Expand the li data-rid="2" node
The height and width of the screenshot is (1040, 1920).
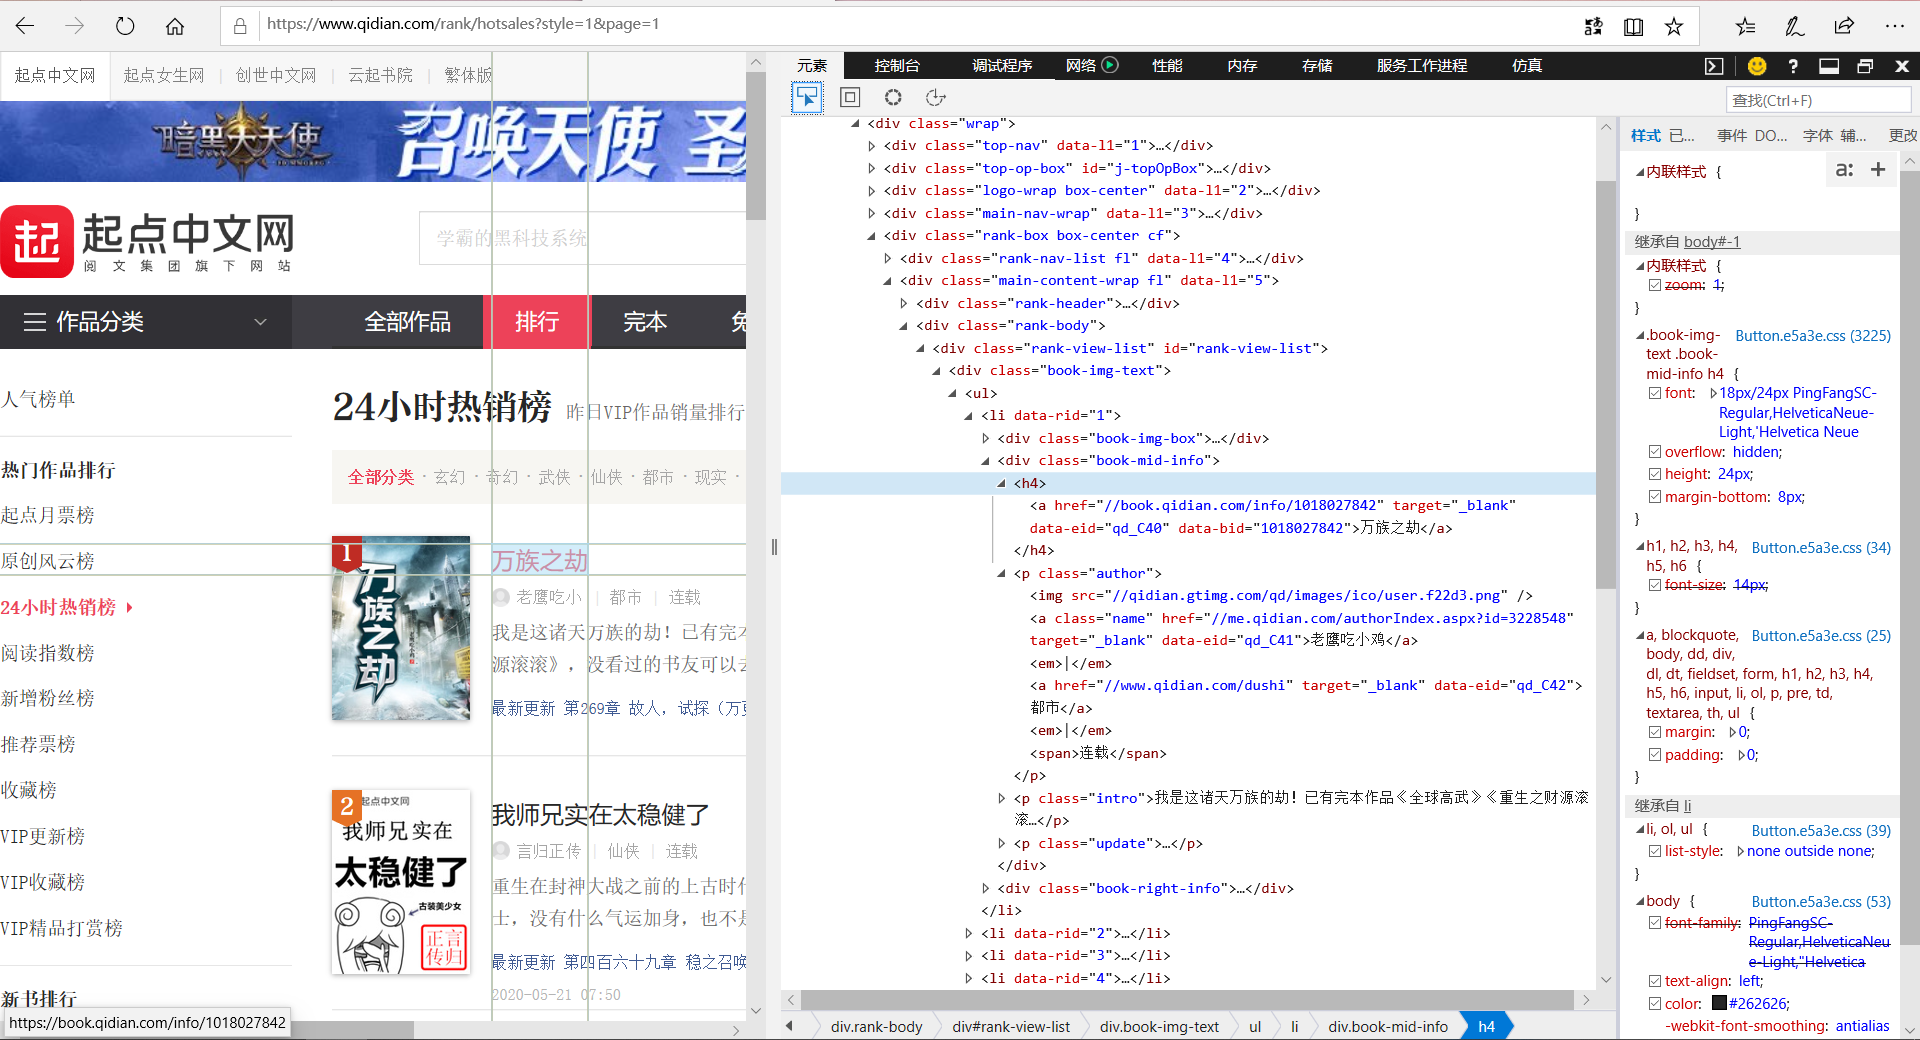pos(969,933)
